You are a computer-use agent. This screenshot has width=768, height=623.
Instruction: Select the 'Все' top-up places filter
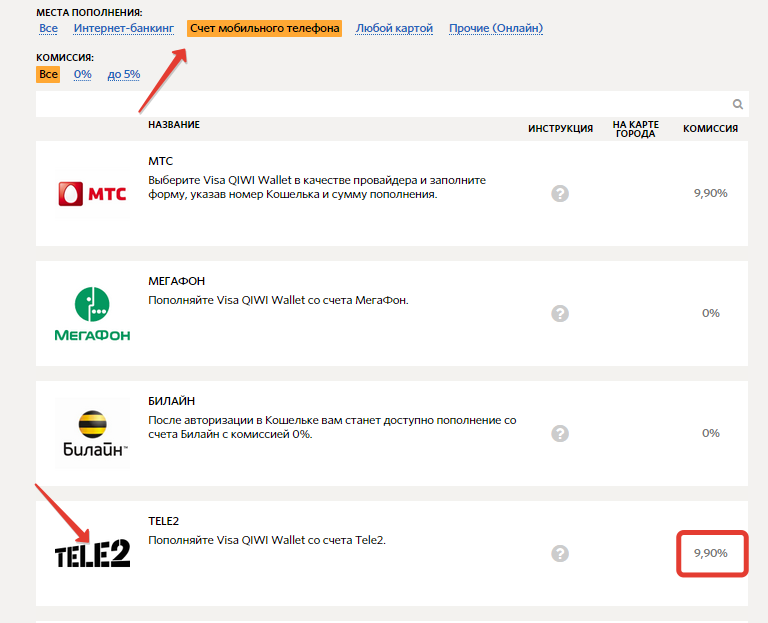tap(48, 29)
